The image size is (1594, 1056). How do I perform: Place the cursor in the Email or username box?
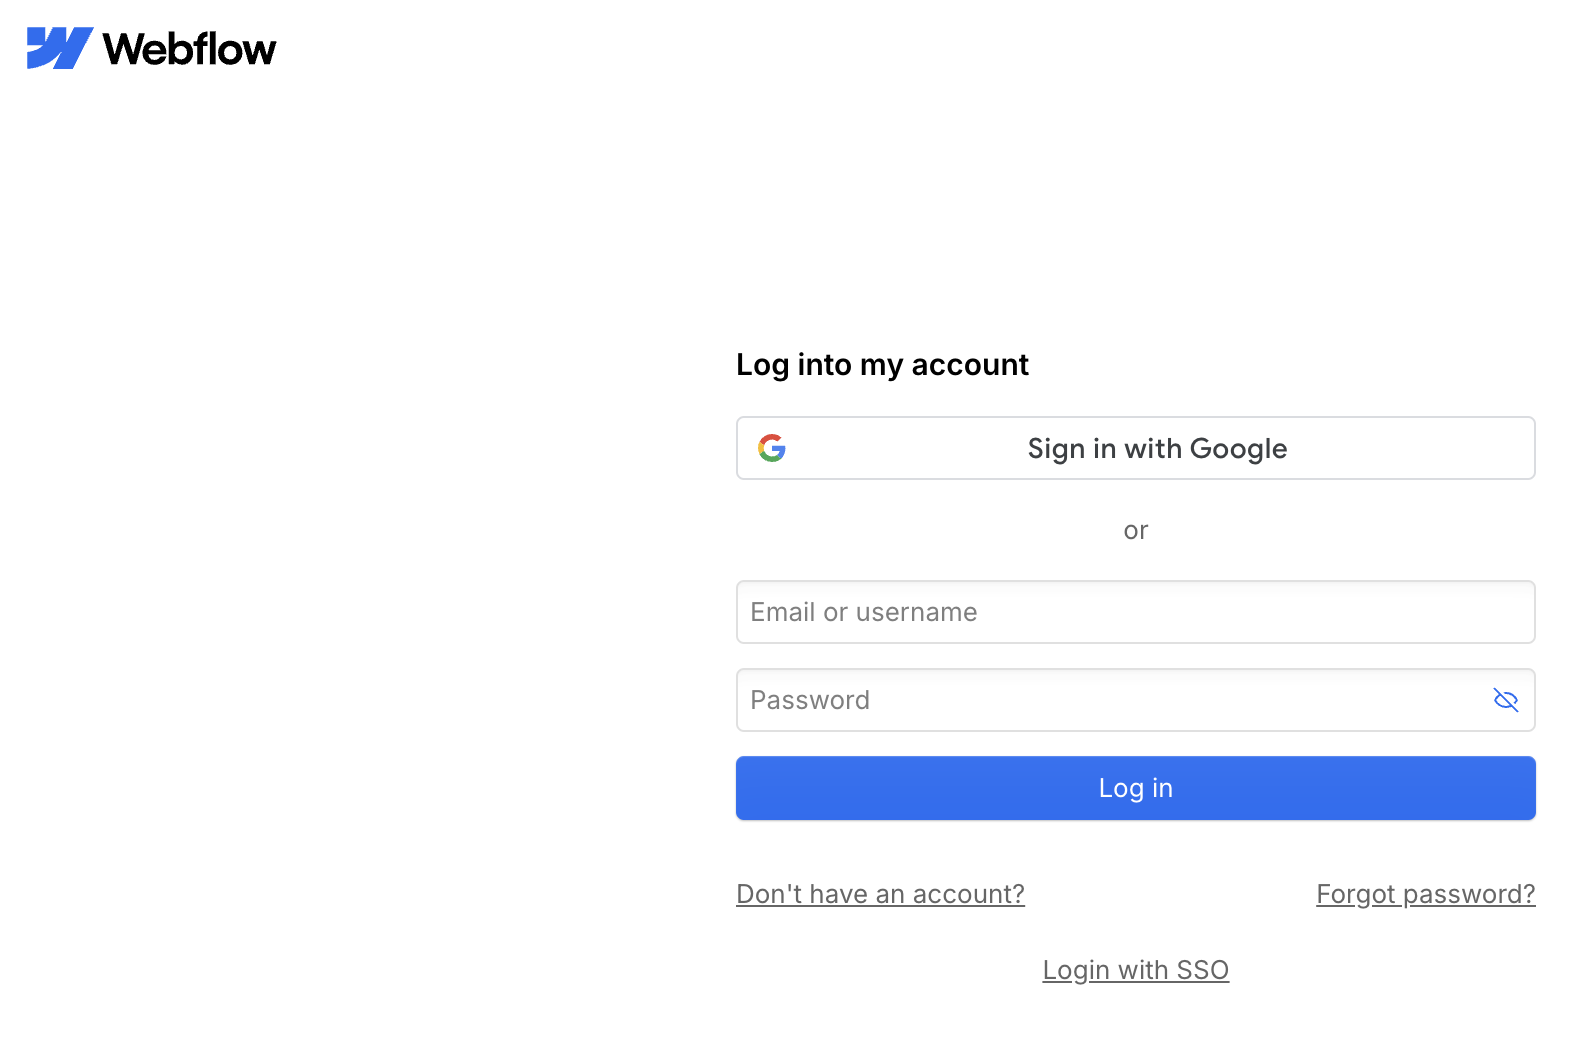1136,612
